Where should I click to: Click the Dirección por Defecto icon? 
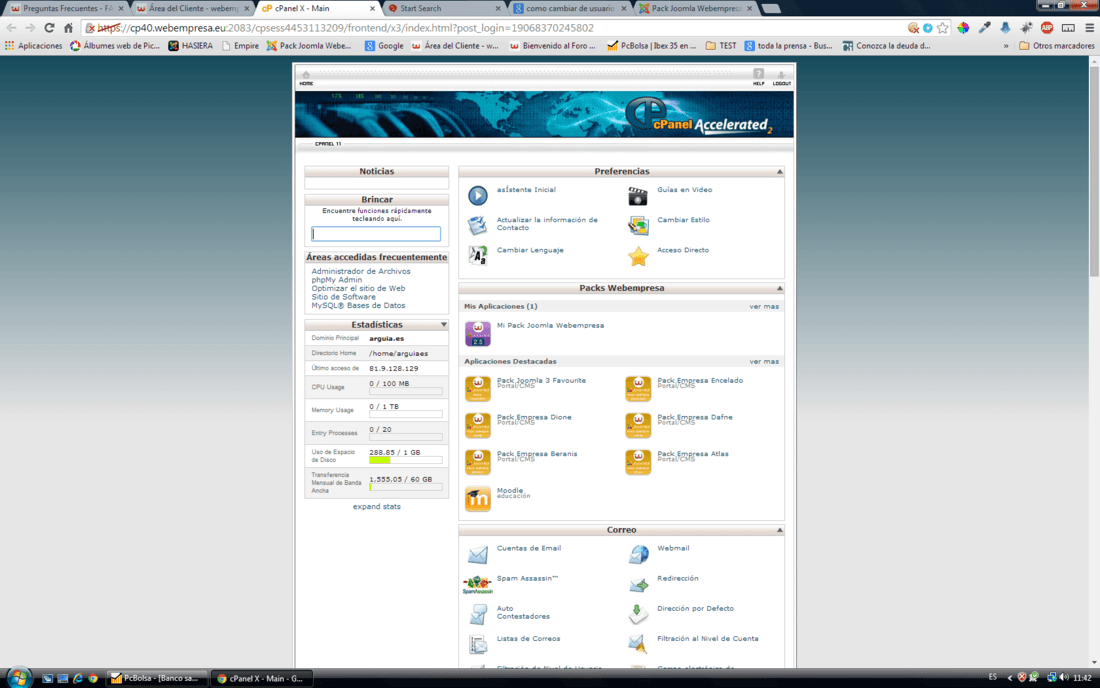(x=638, y=614)
